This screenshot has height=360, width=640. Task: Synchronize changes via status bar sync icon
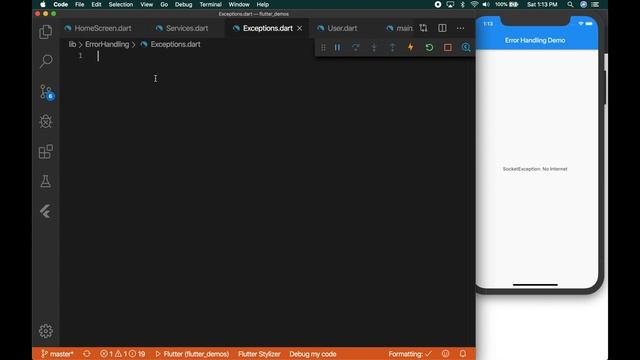(87, 354)
